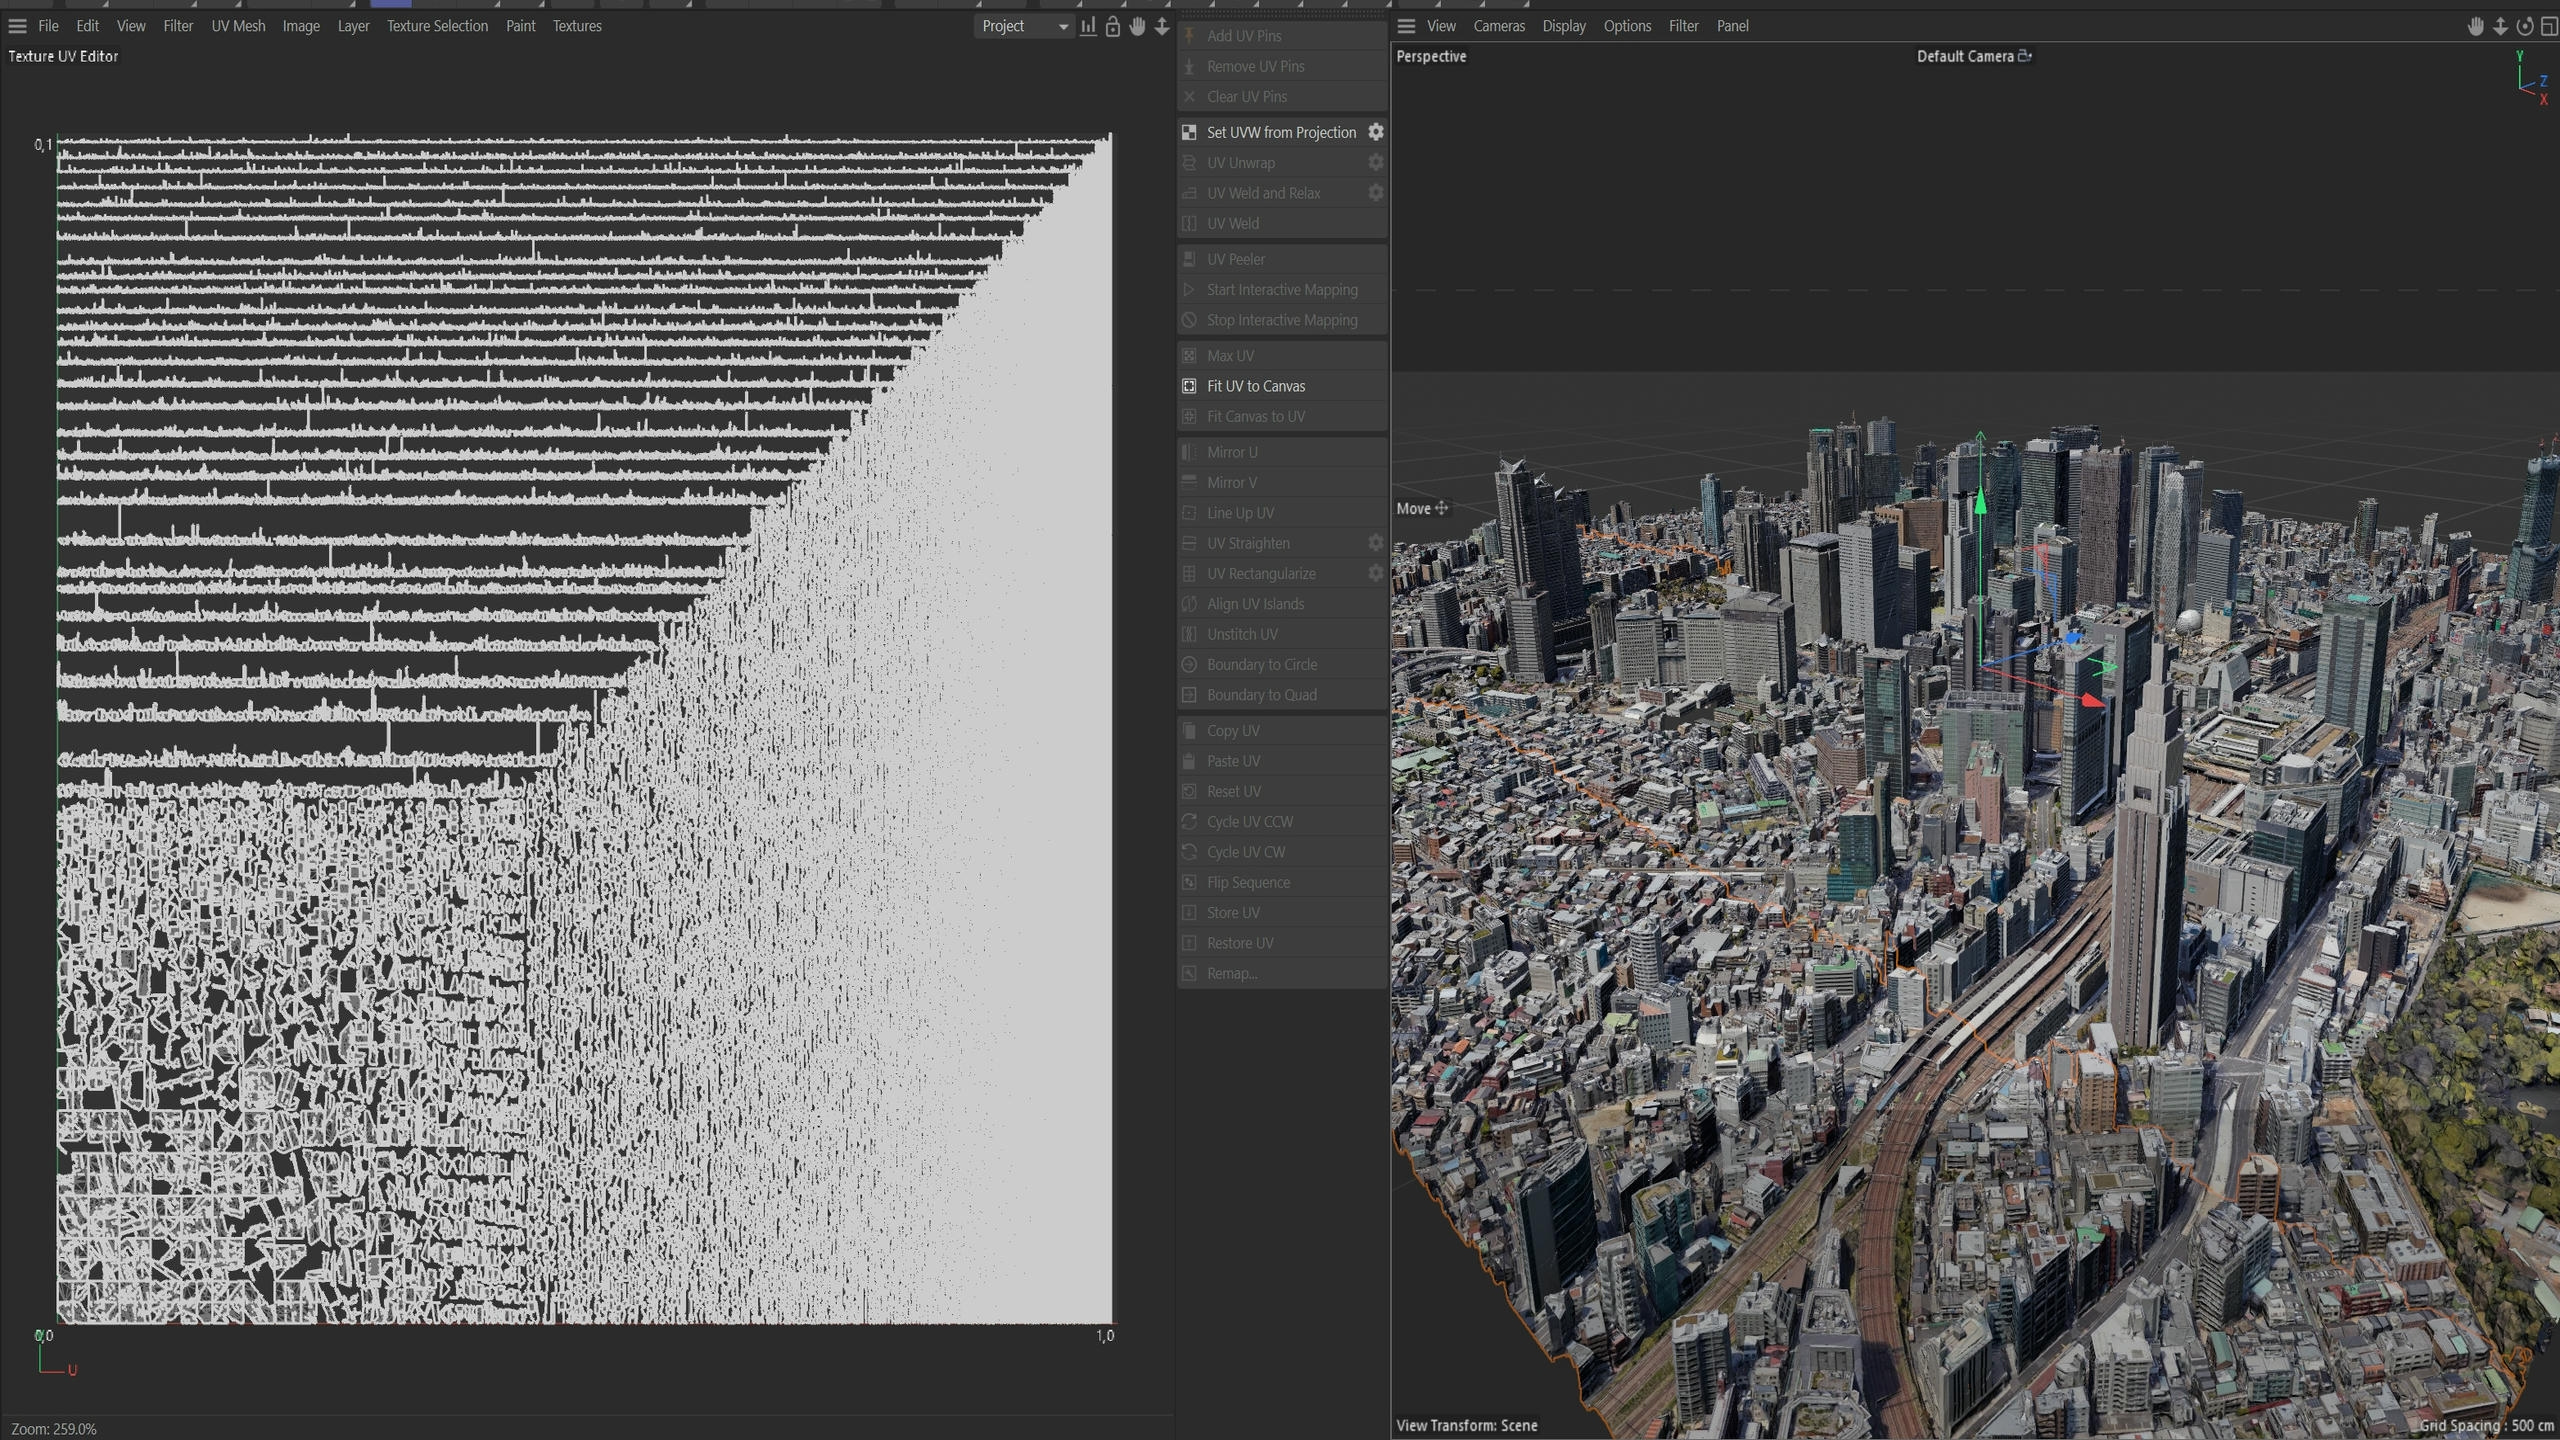The image size is (2560, 1440).
Task: Open the viewport hamburger menu icon
Action: point(1406,26)
